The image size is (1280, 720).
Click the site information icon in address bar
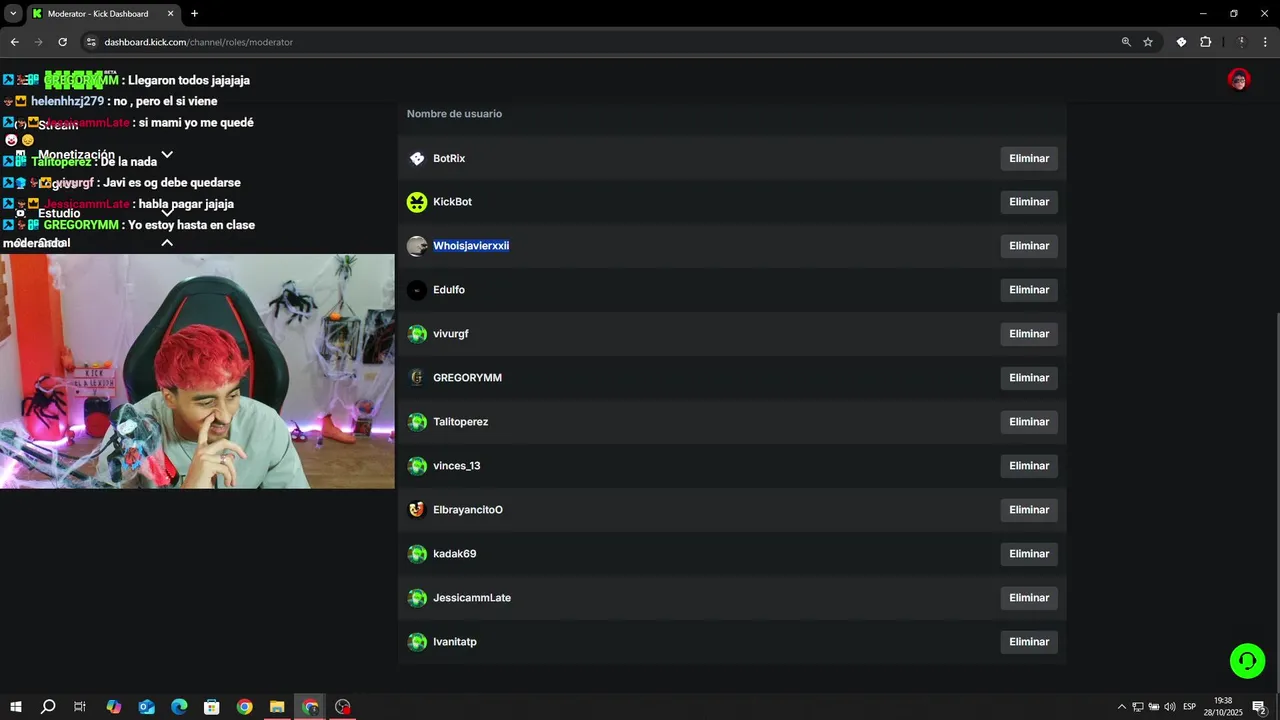pyautogui.click(x=91, y=42)
